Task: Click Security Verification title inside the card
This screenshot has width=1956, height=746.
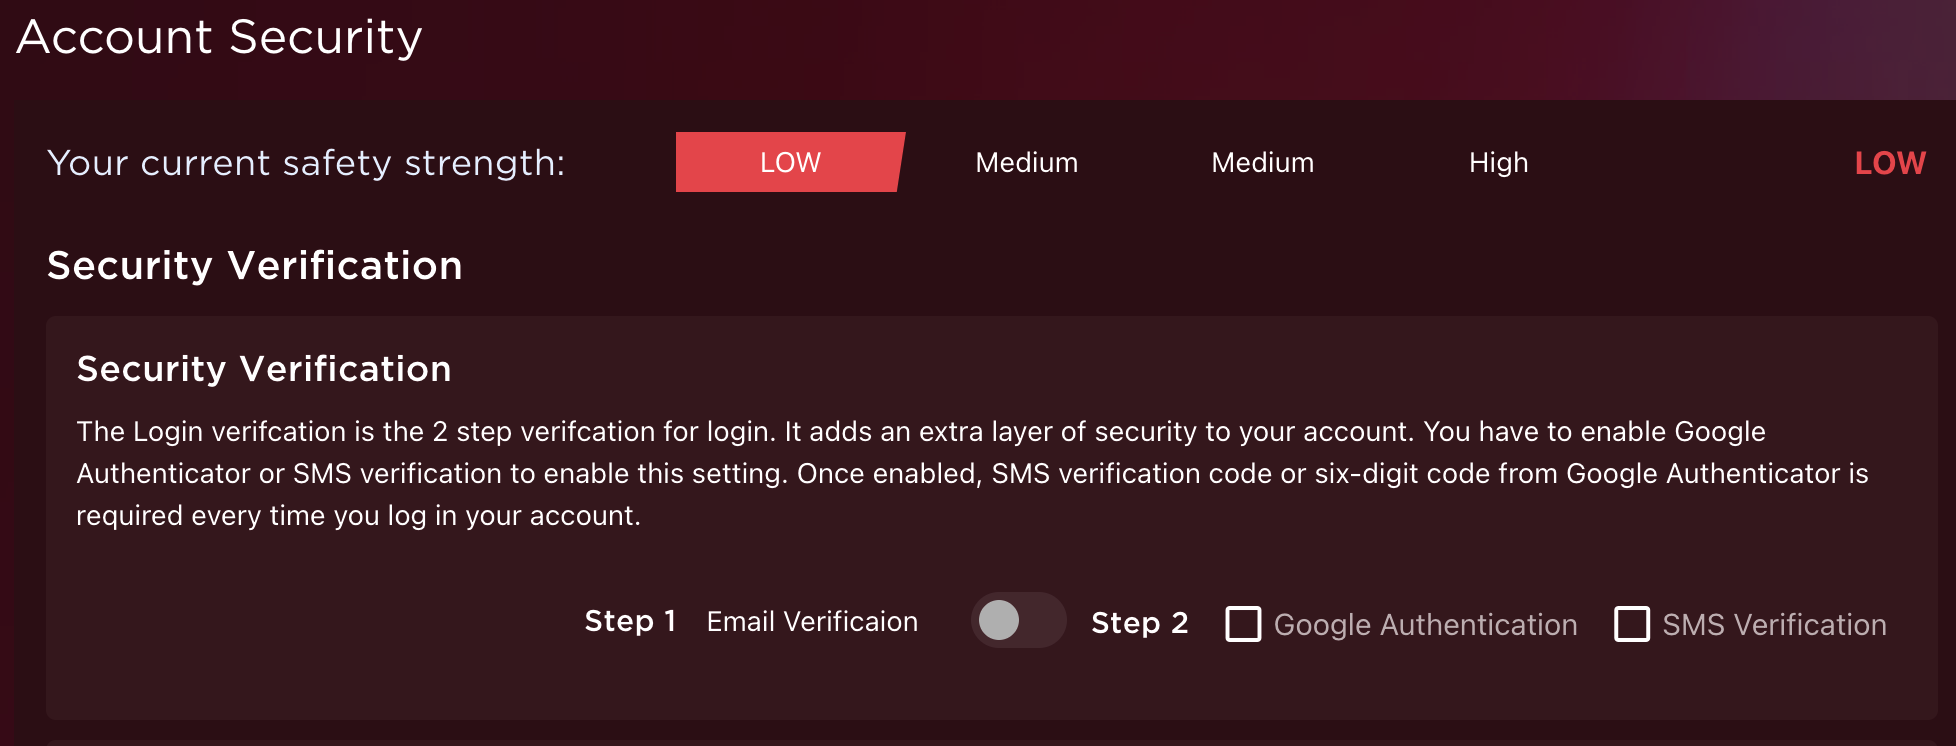Action: click(264, 369)
